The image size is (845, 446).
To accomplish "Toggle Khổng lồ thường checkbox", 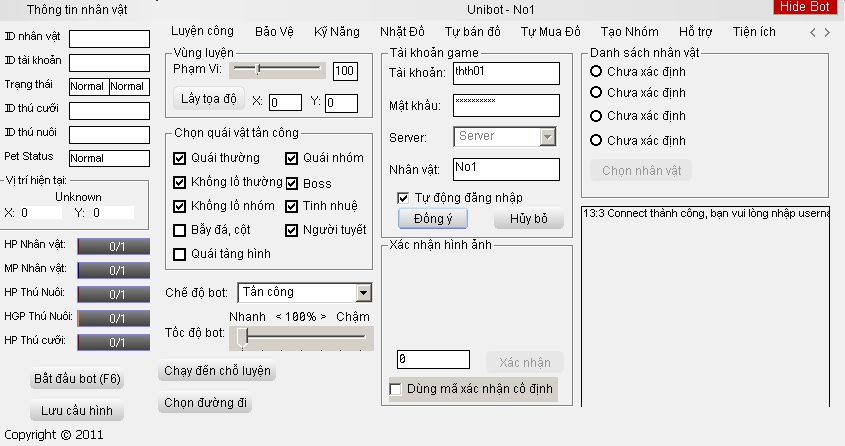I will [179, 182].
